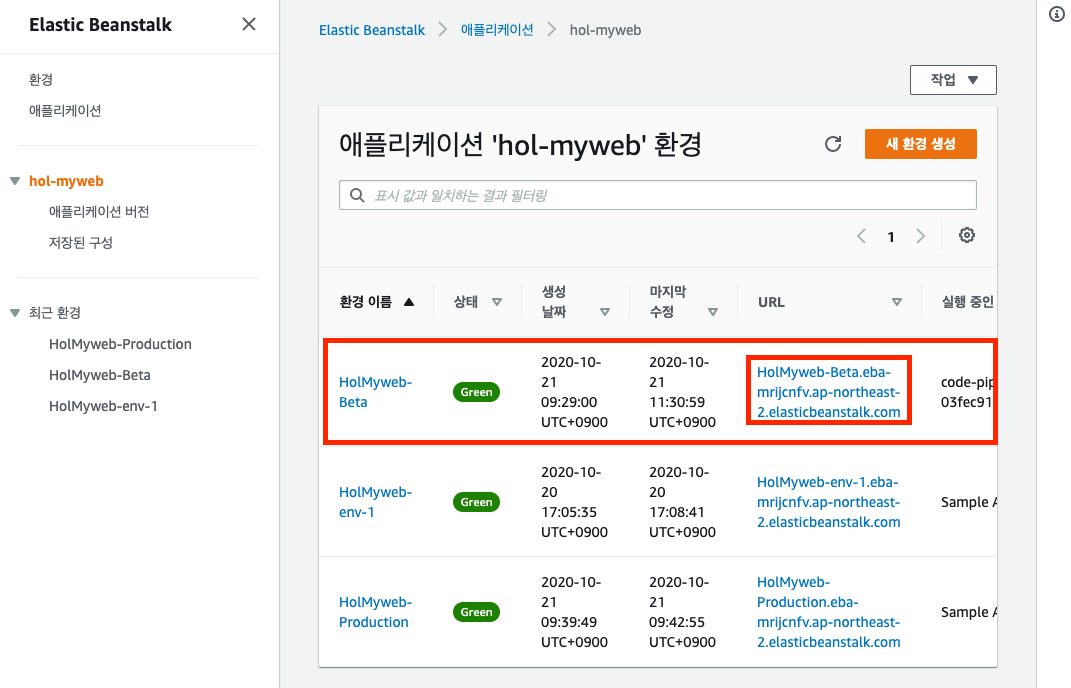1071x688 pixels.
Task: Click hol-myweb breadcrumb text
Action: coord(605,30)
